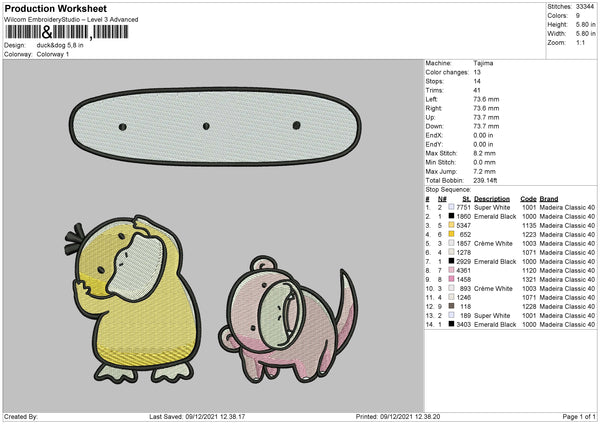
Task: Click 'Last Saved: 09/12/2021 12.38.17' footer text
Action: point(197,416)
